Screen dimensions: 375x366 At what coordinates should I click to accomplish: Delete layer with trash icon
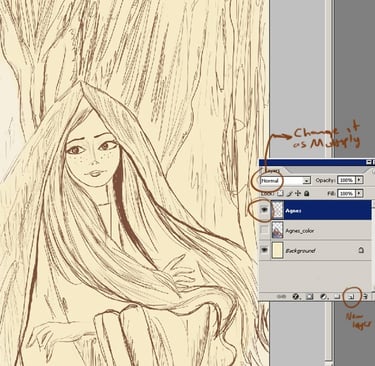tap(365, 296)
